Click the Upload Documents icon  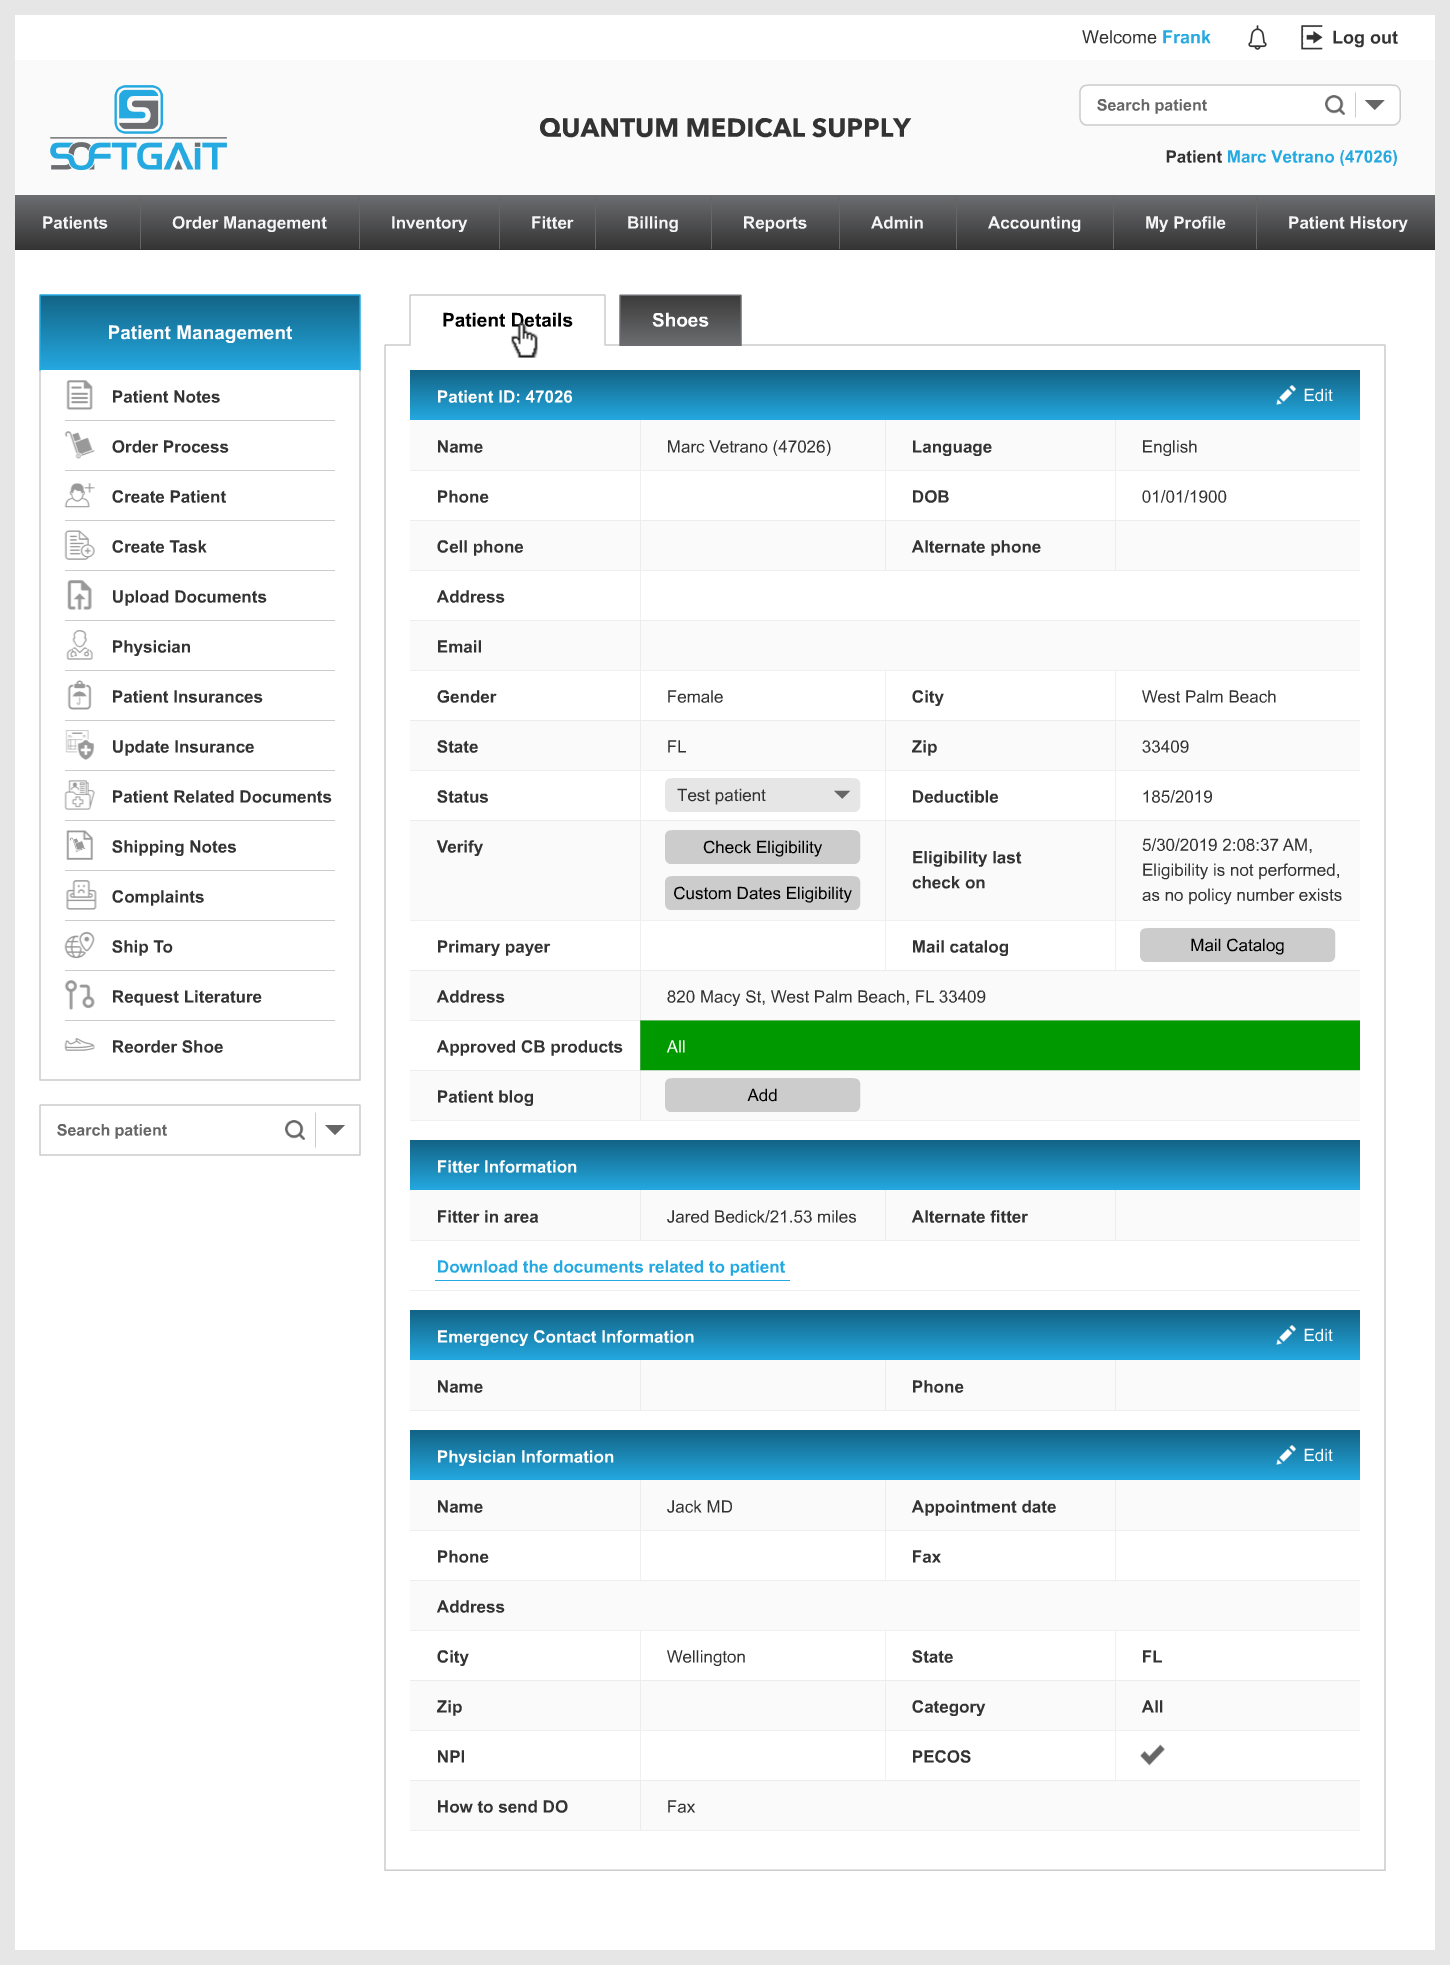(80, 596)
